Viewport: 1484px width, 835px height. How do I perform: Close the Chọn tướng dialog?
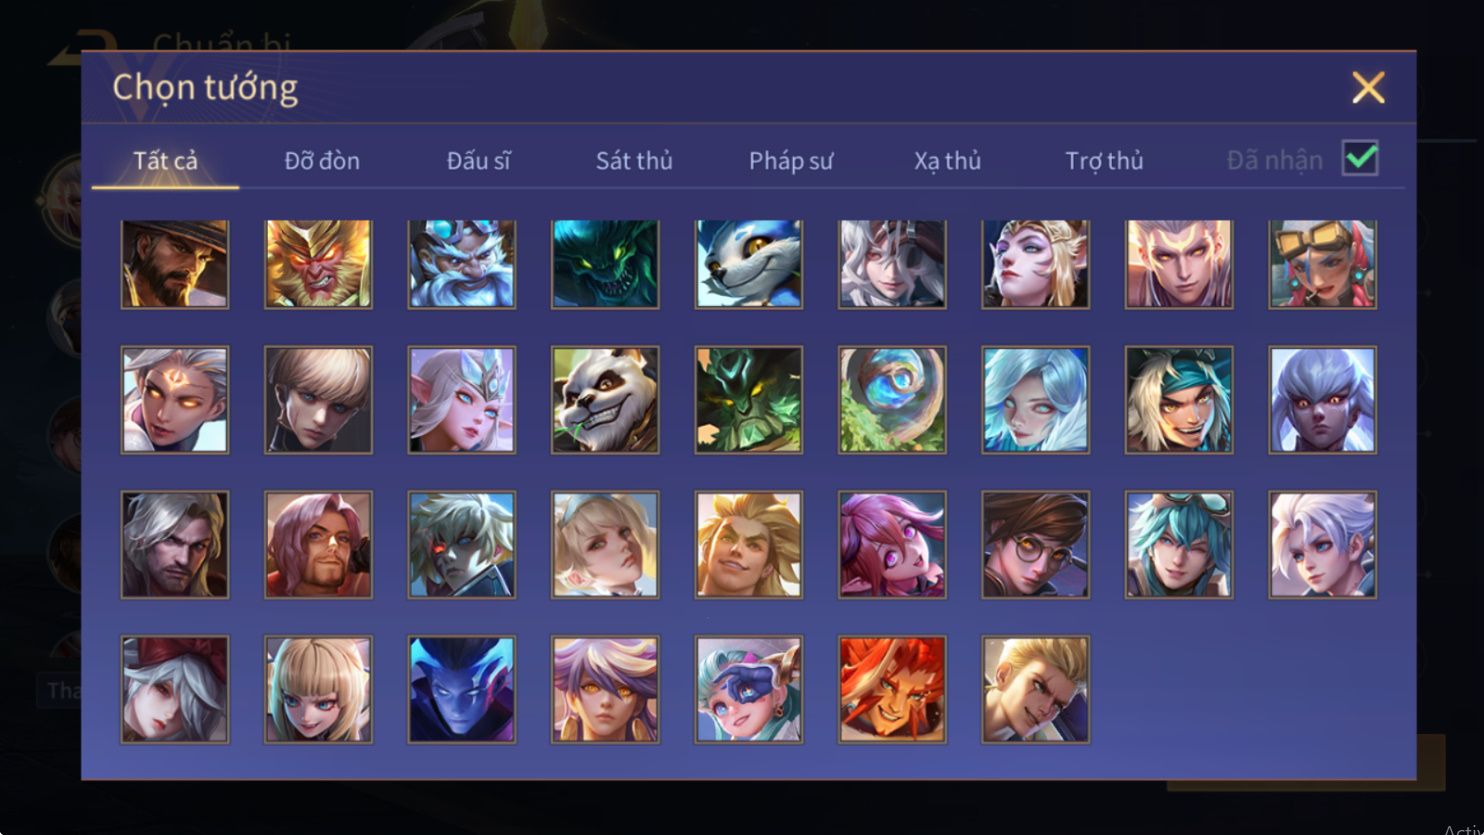pos(1368,88)
